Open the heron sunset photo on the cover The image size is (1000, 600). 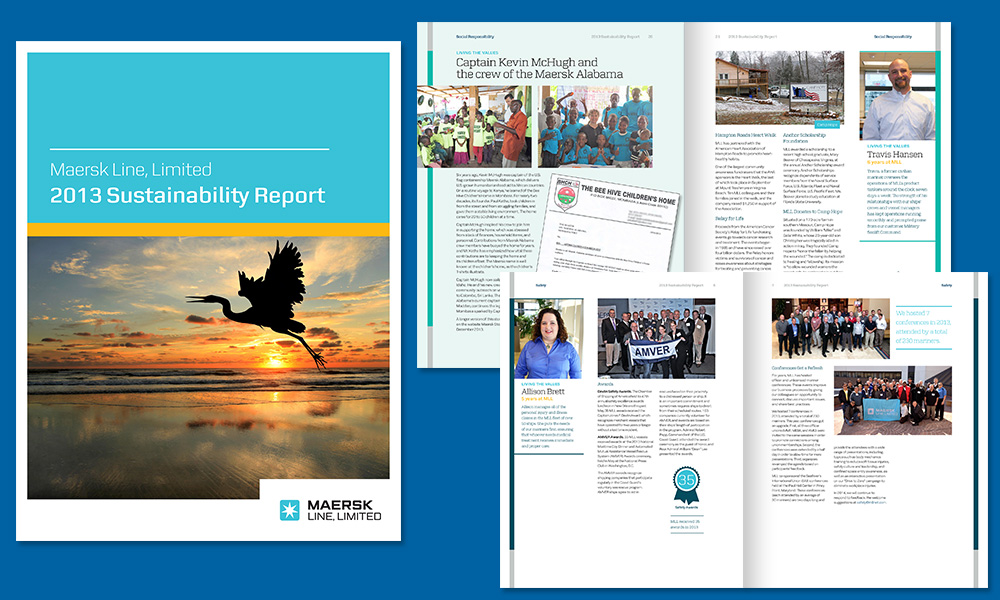click(x=208, y=367)
